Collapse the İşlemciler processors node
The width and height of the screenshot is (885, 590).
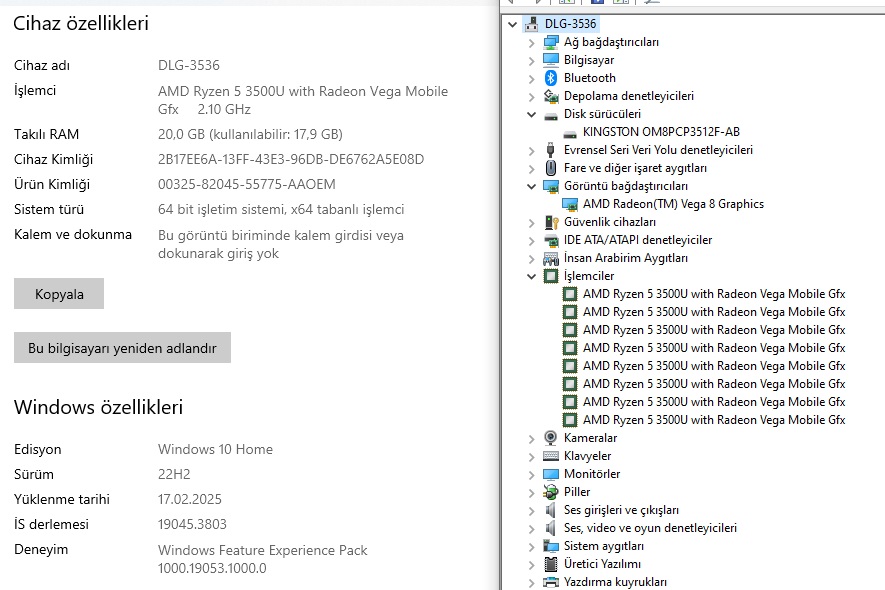point(531,276)
